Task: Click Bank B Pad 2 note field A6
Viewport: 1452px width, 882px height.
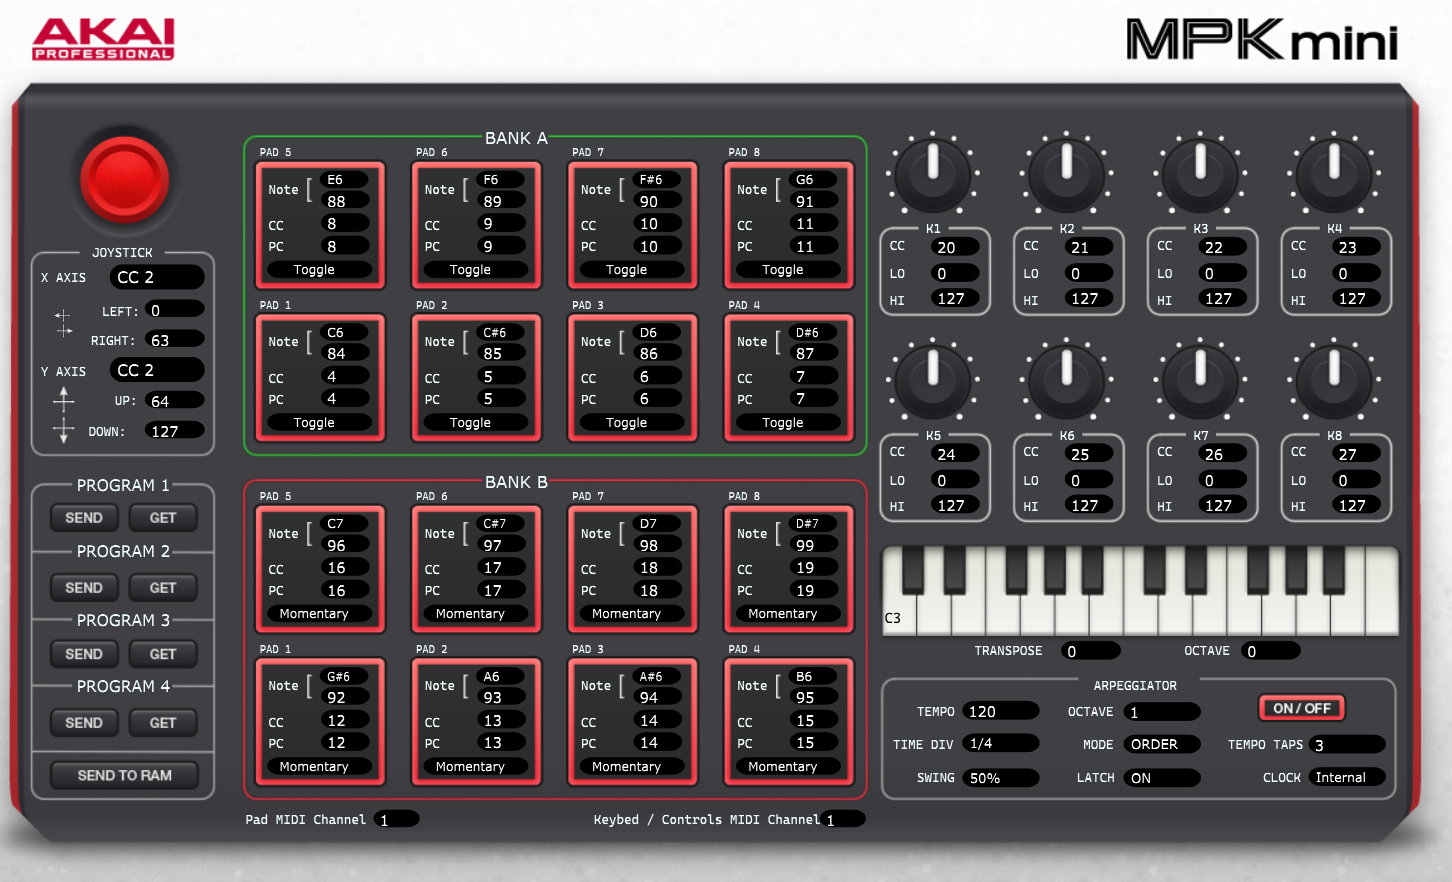Action: [501, 677]
